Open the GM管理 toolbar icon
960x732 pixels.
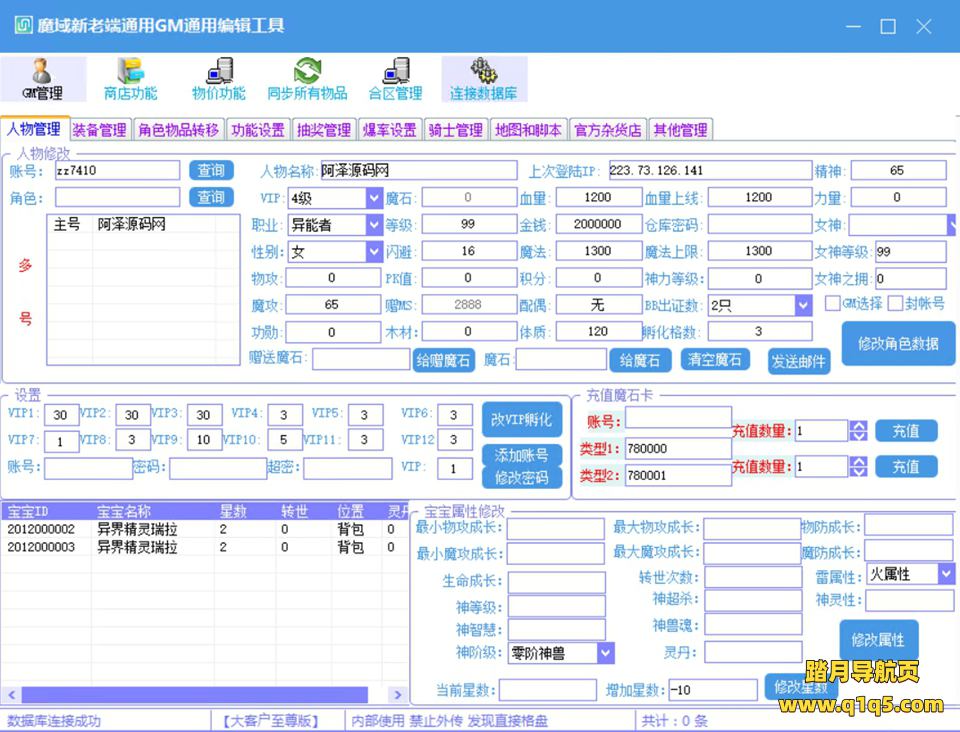pos(42,78)
